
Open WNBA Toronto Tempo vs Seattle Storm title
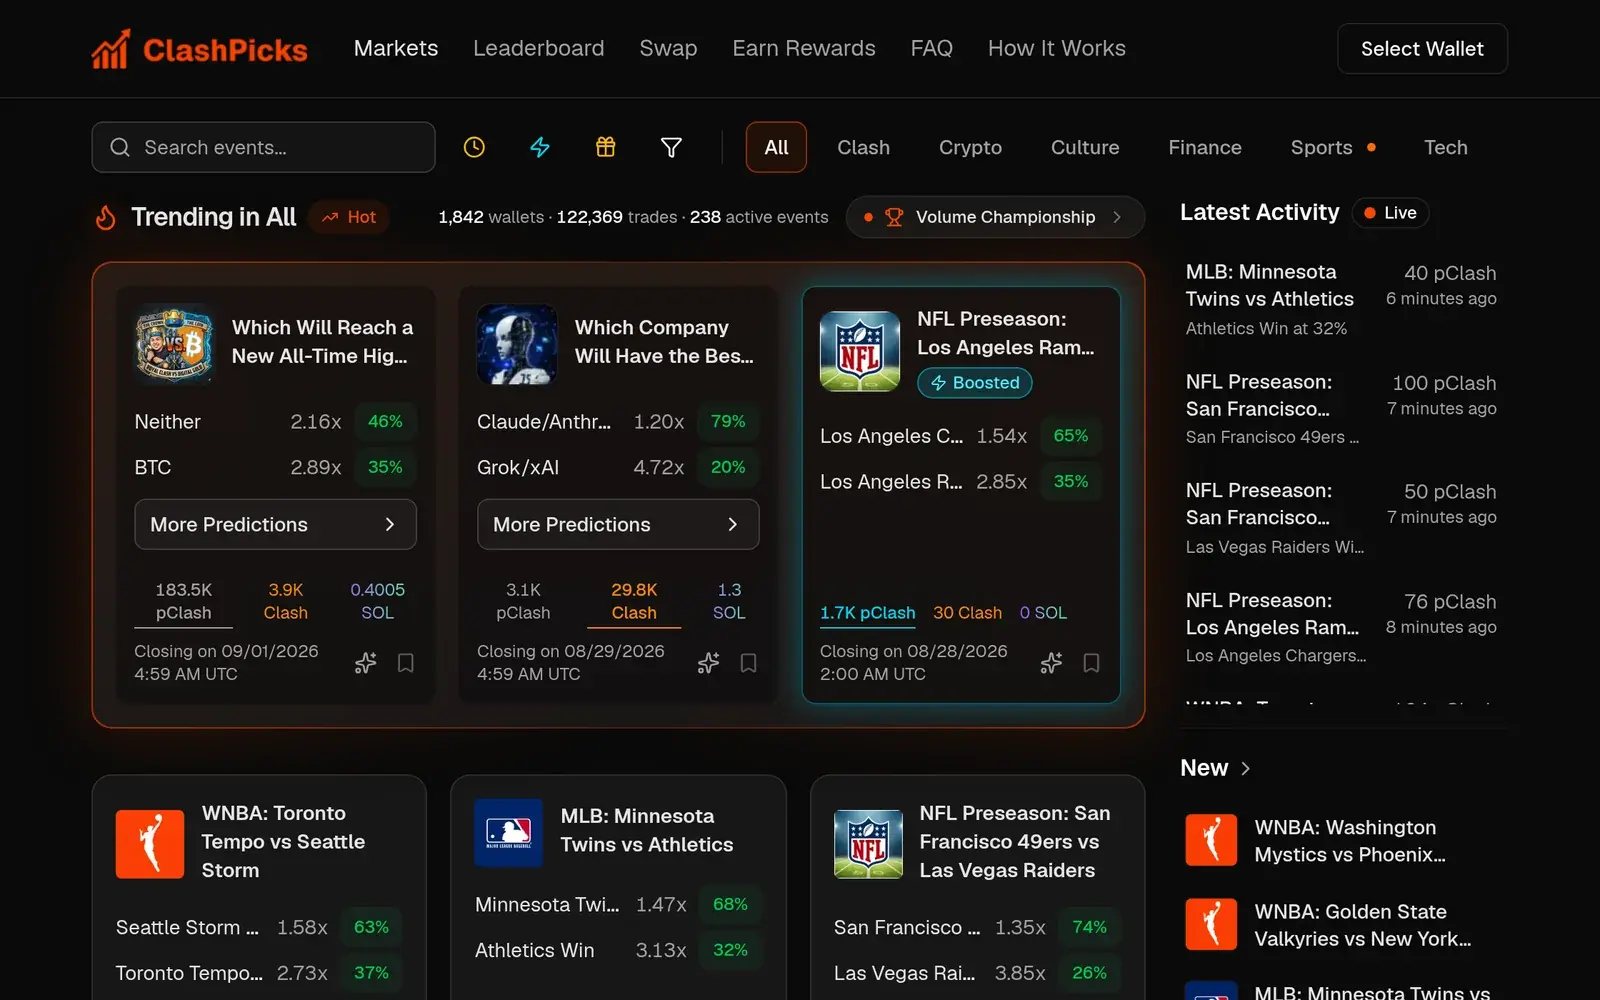click(x=283, y=842)
